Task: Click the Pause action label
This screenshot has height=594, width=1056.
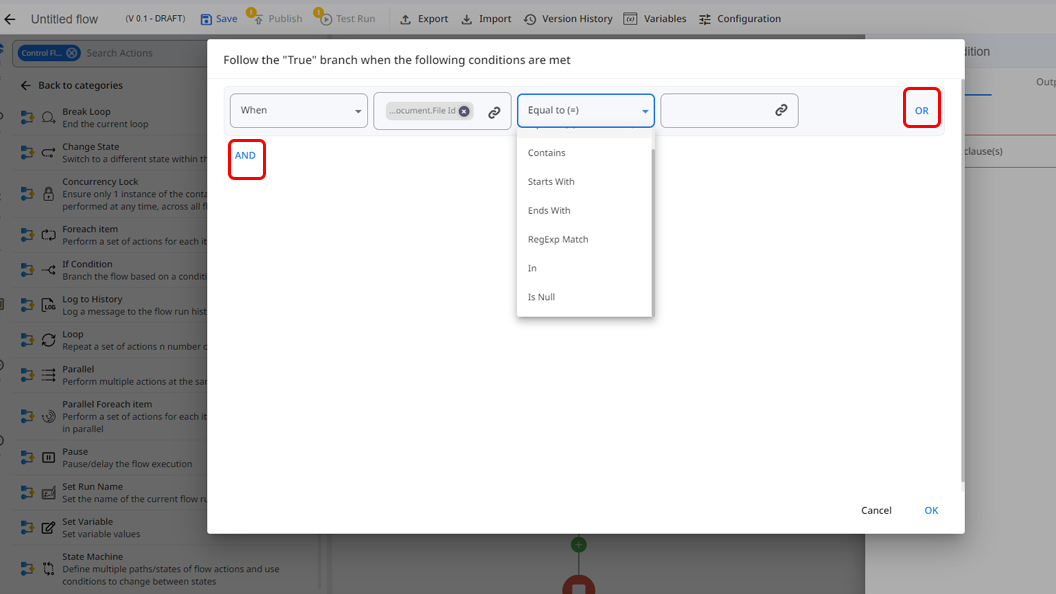Action: coord(75,452)
